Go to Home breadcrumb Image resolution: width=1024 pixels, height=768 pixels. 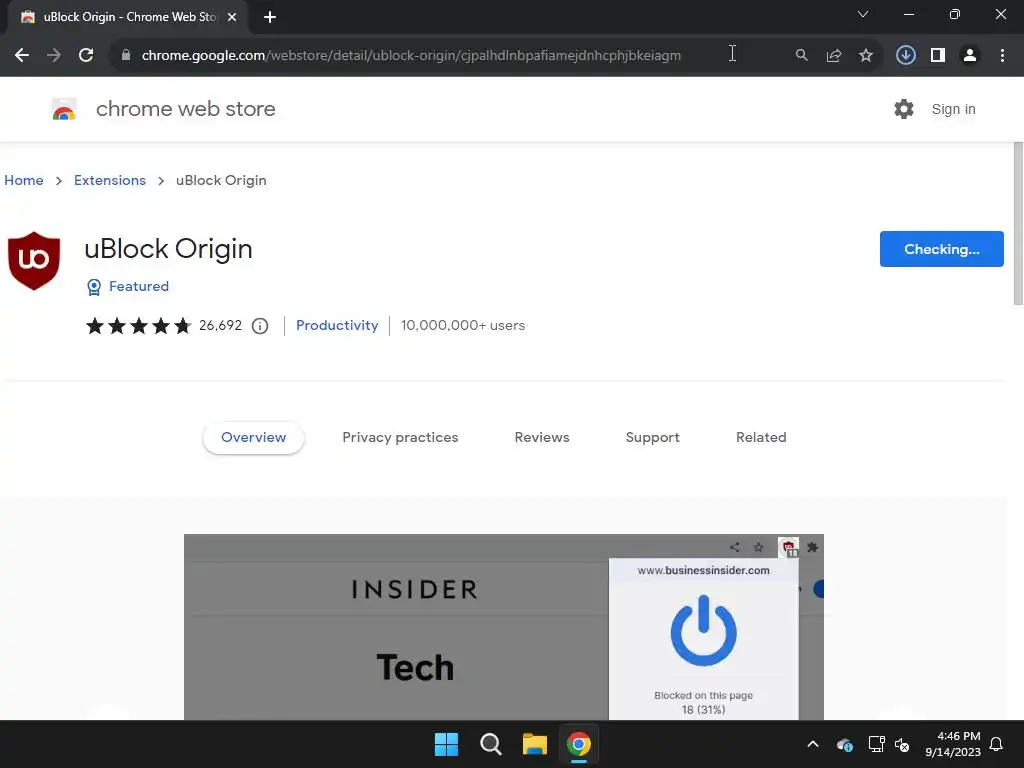(x=24, y=180)
